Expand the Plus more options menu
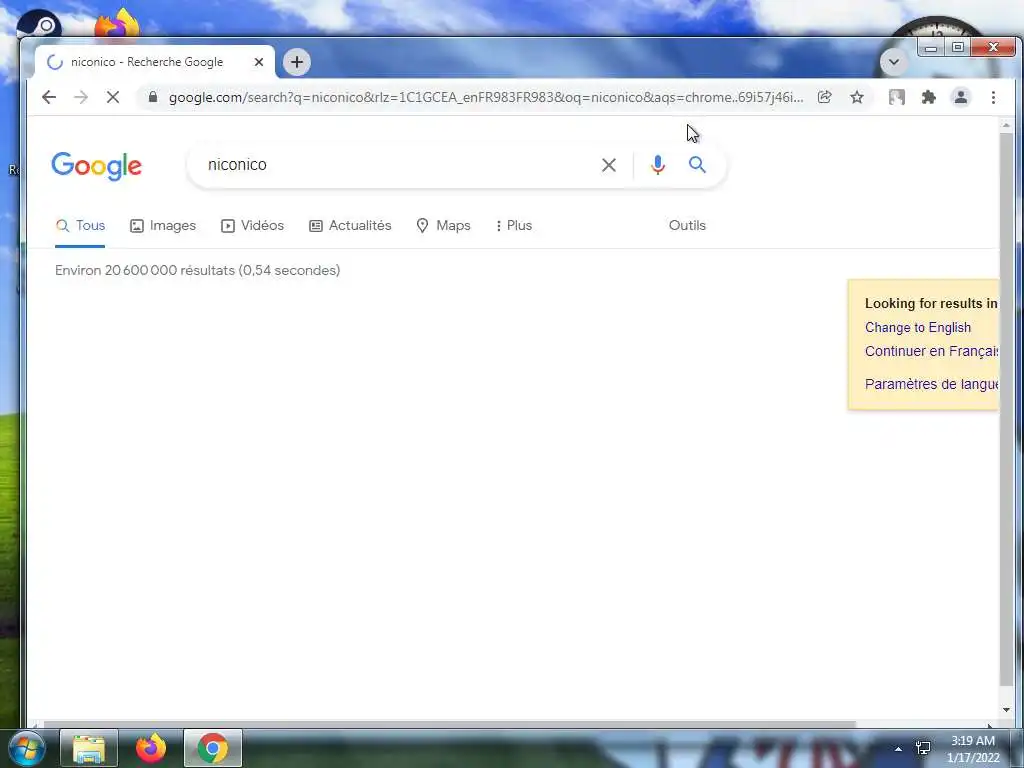 coord(514,226)
